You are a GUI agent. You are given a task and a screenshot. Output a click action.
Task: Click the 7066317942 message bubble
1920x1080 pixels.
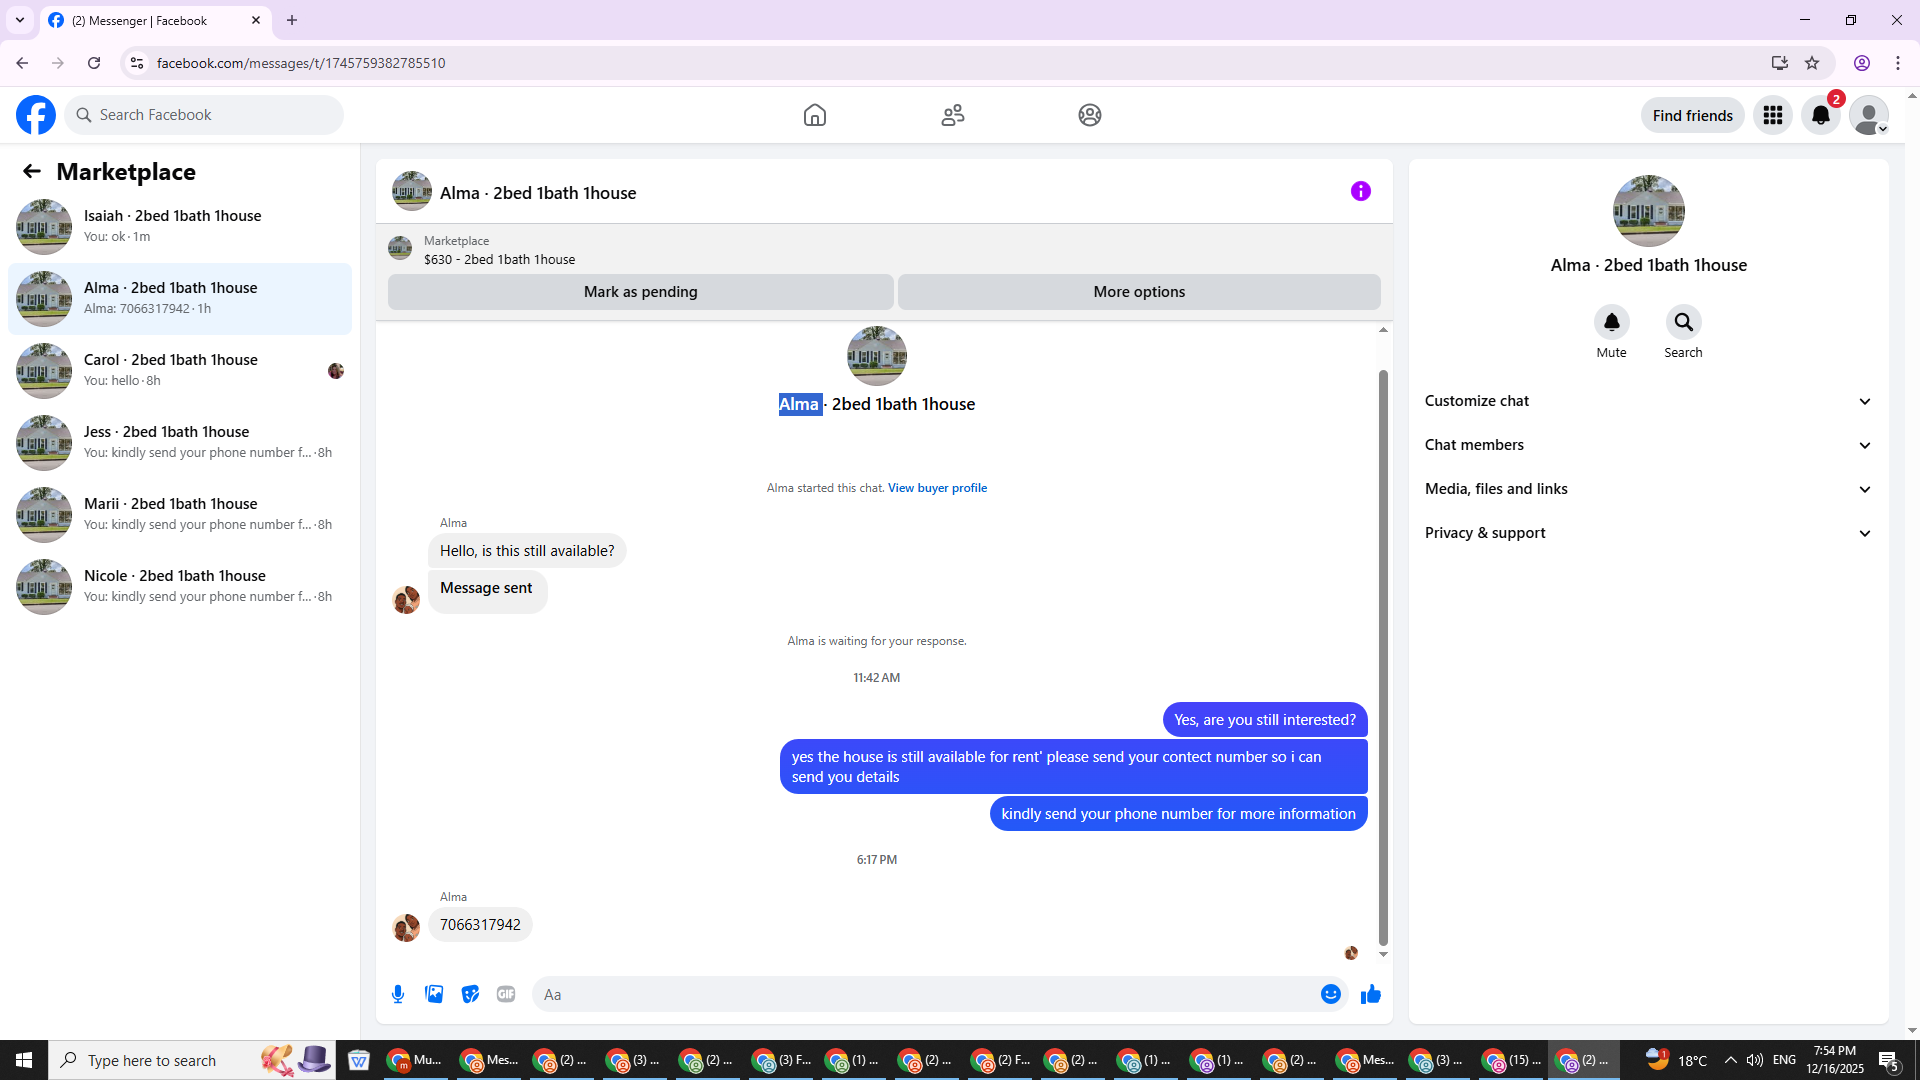[480, 925]
